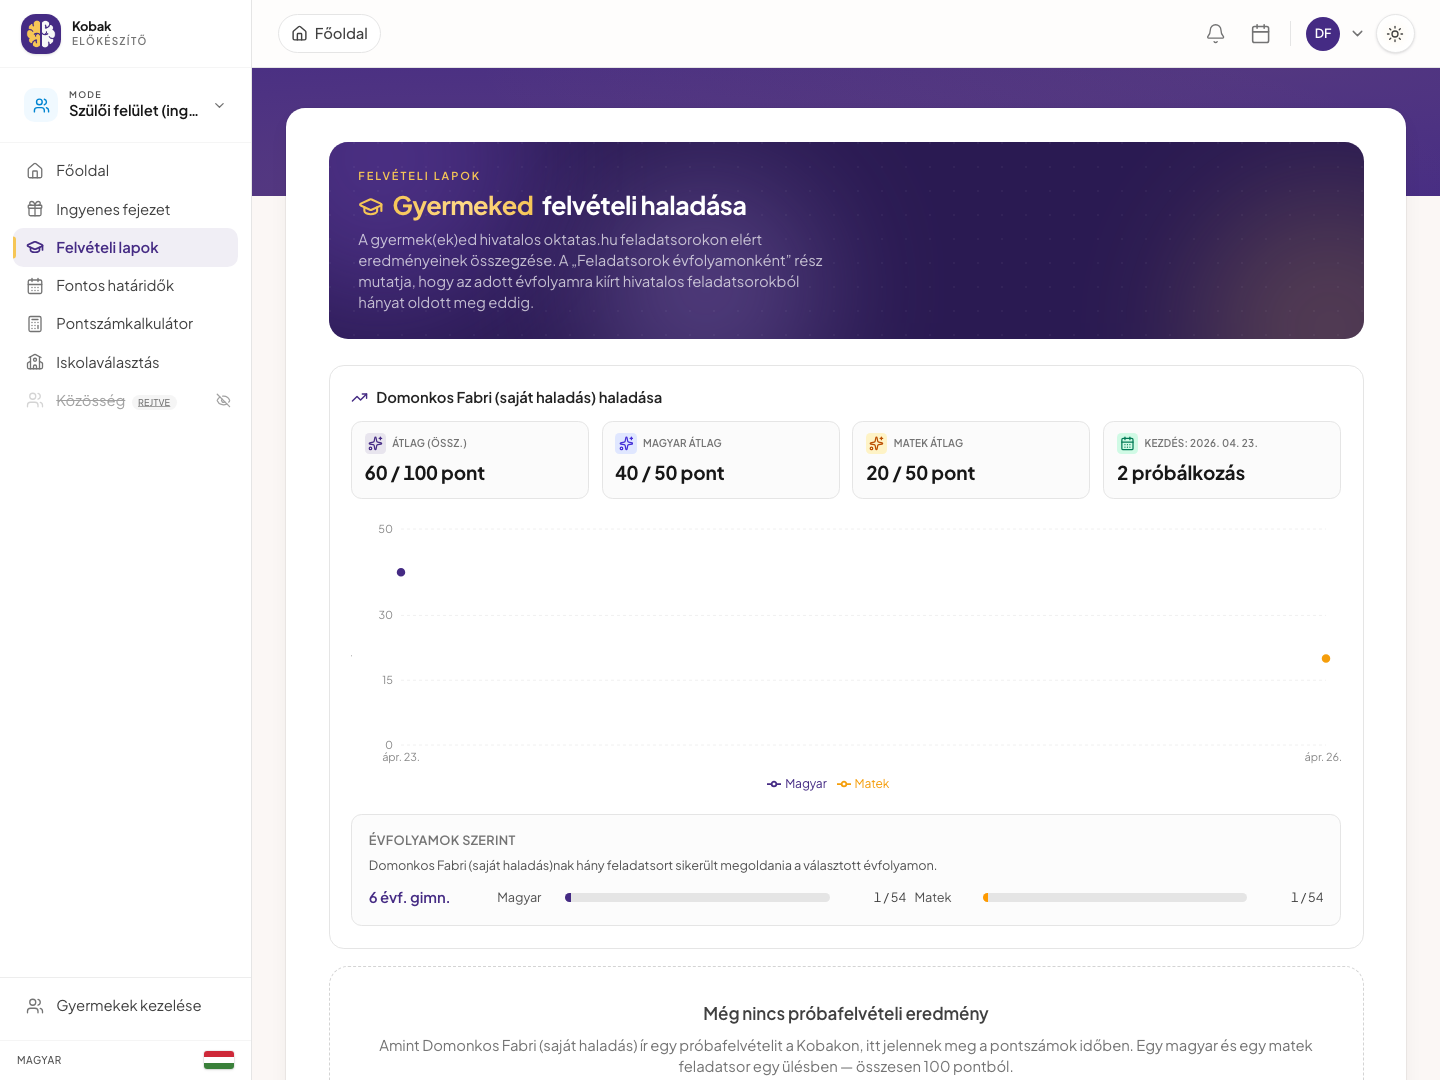1440x1080 pixels.
Task: Click the school building icon for Iskolaválasztás
Action: tap(35, 362)
